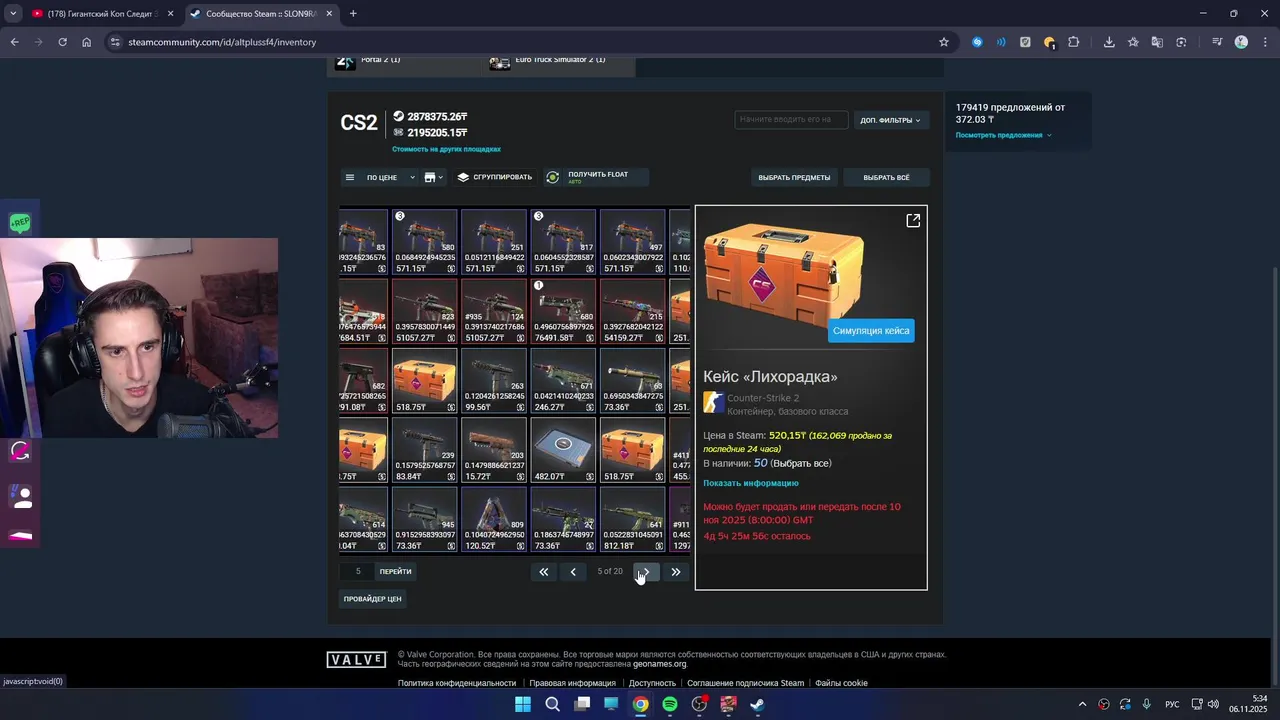Open the grey shield extension icon

(1025, 42)
